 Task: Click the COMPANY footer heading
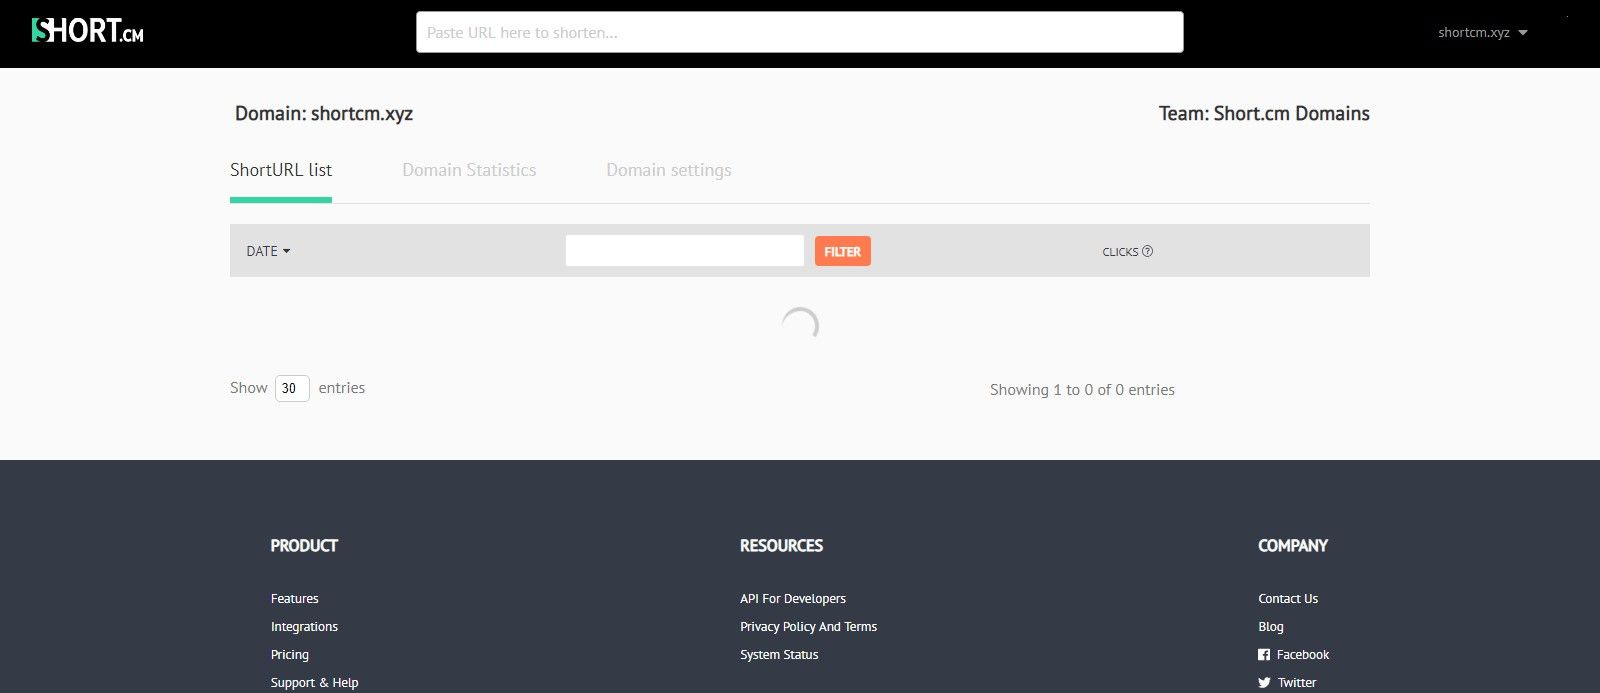pos(1293,546)
